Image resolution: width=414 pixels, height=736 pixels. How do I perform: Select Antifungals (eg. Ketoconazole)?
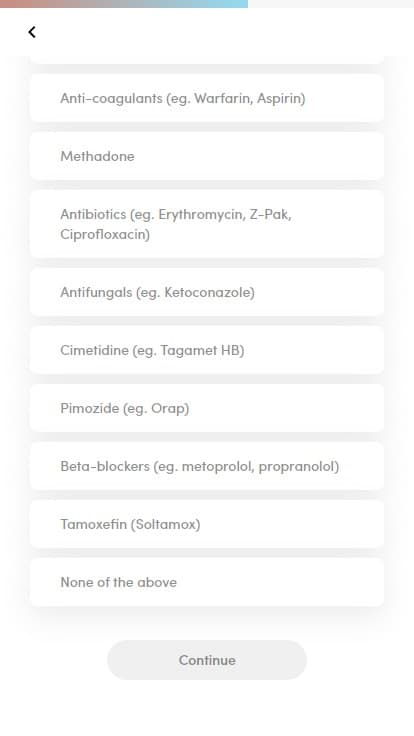(207, 292)
